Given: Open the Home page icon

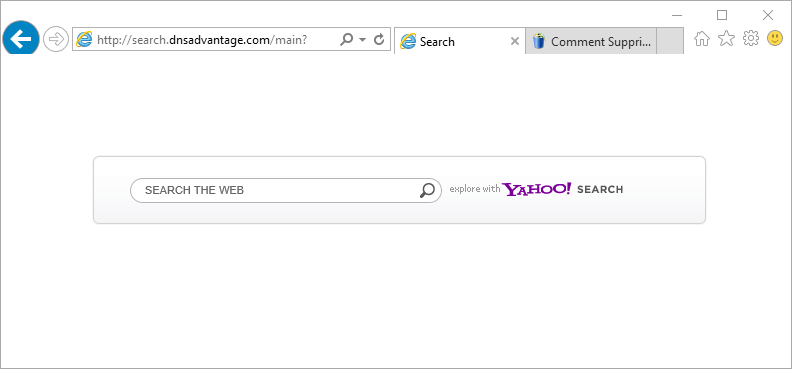Looking at the screenshot, I should [702, 38].
